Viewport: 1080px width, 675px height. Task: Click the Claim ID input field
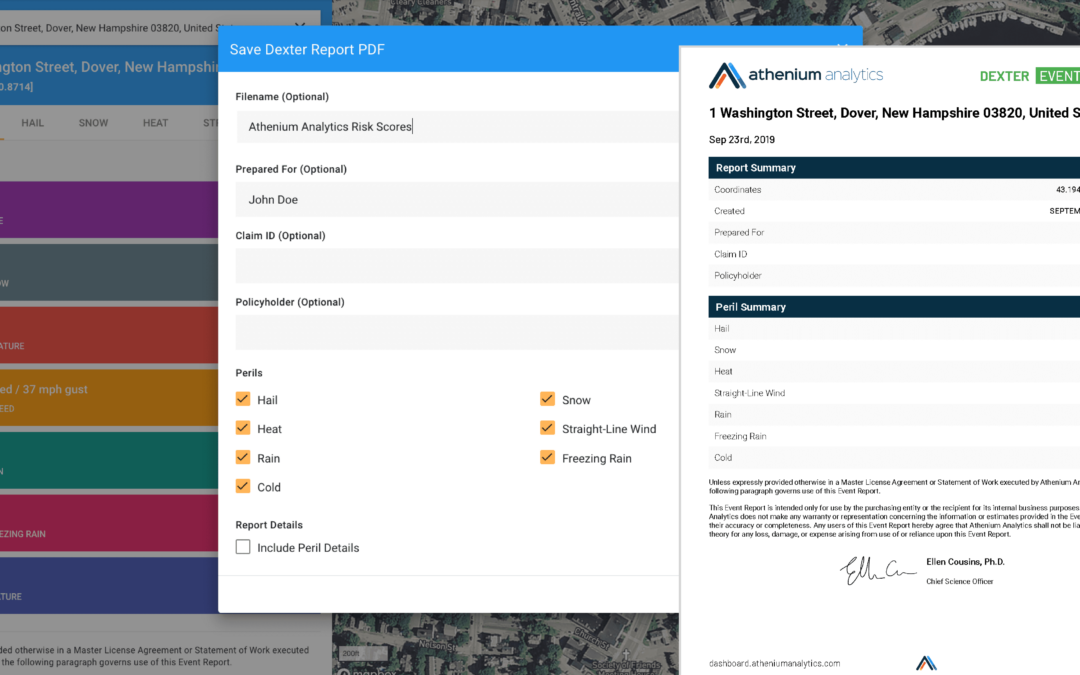457,267
